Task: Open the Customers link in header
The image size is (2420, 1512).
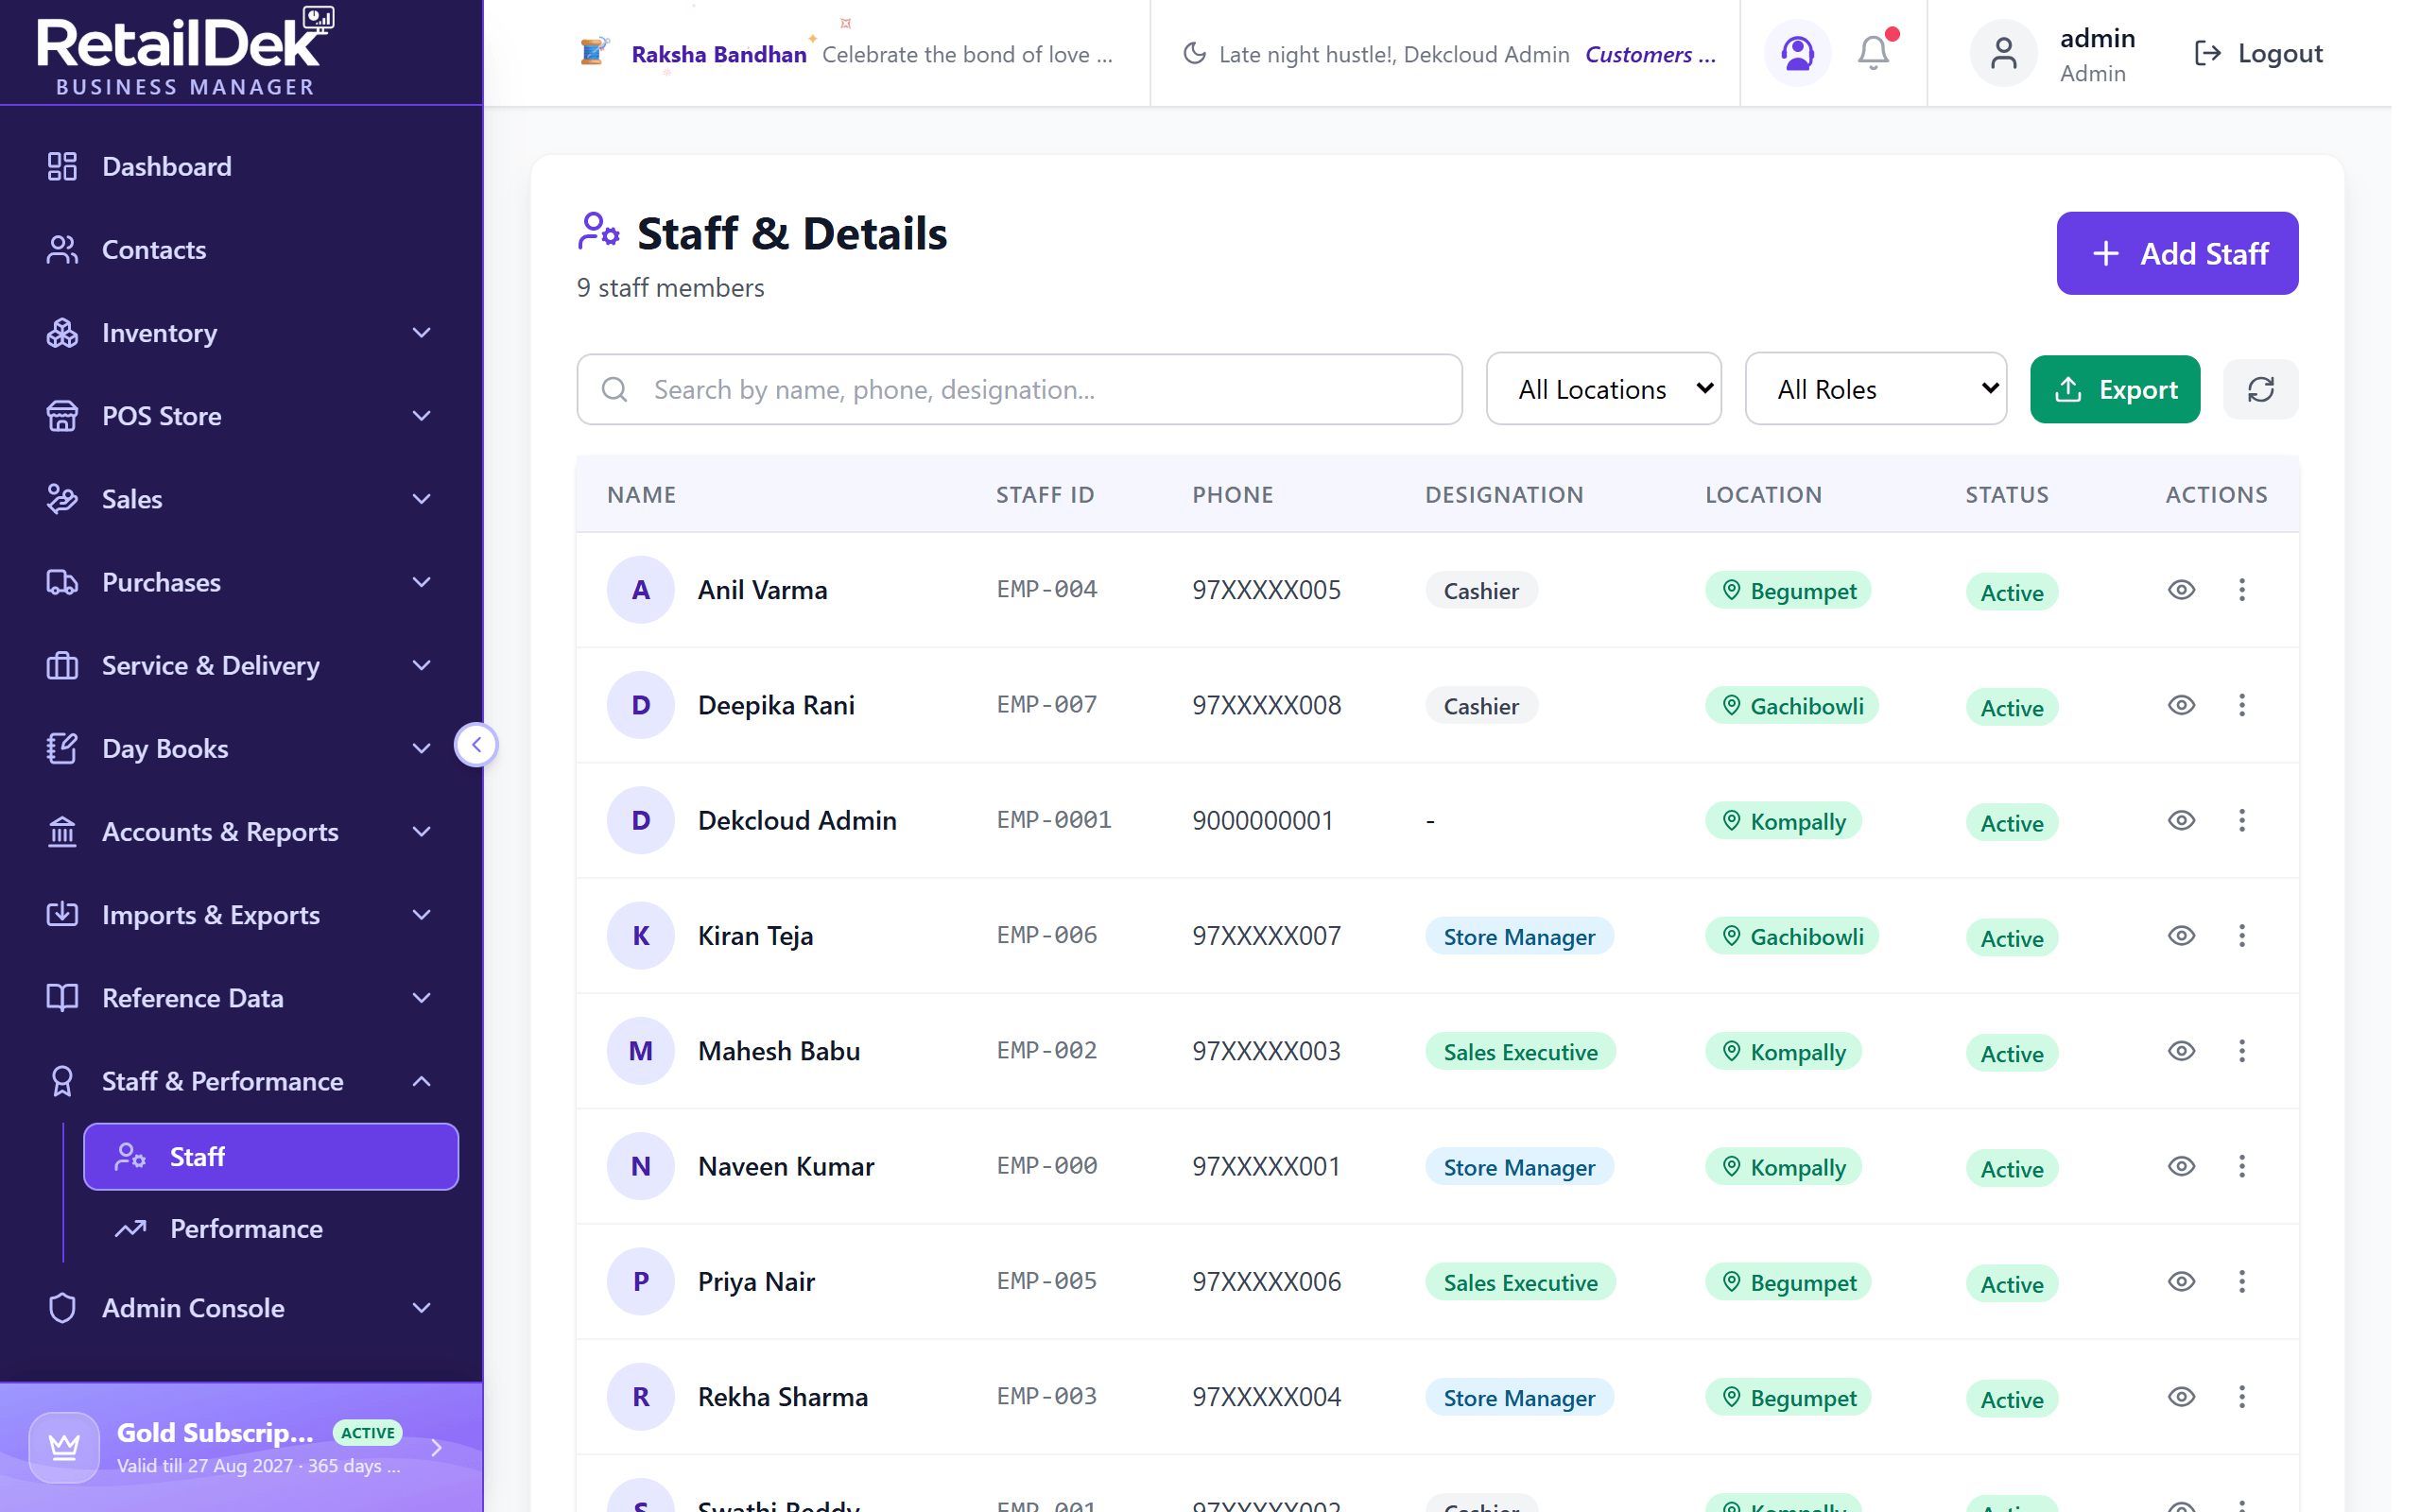Action: pos(1650,54)
